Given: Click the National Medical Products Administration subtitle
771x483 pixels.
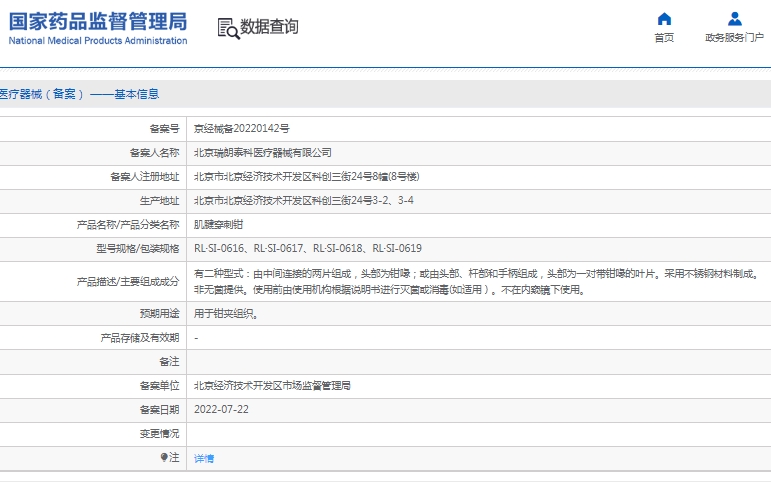Looking at the screenshot, I should coord(98,41).
